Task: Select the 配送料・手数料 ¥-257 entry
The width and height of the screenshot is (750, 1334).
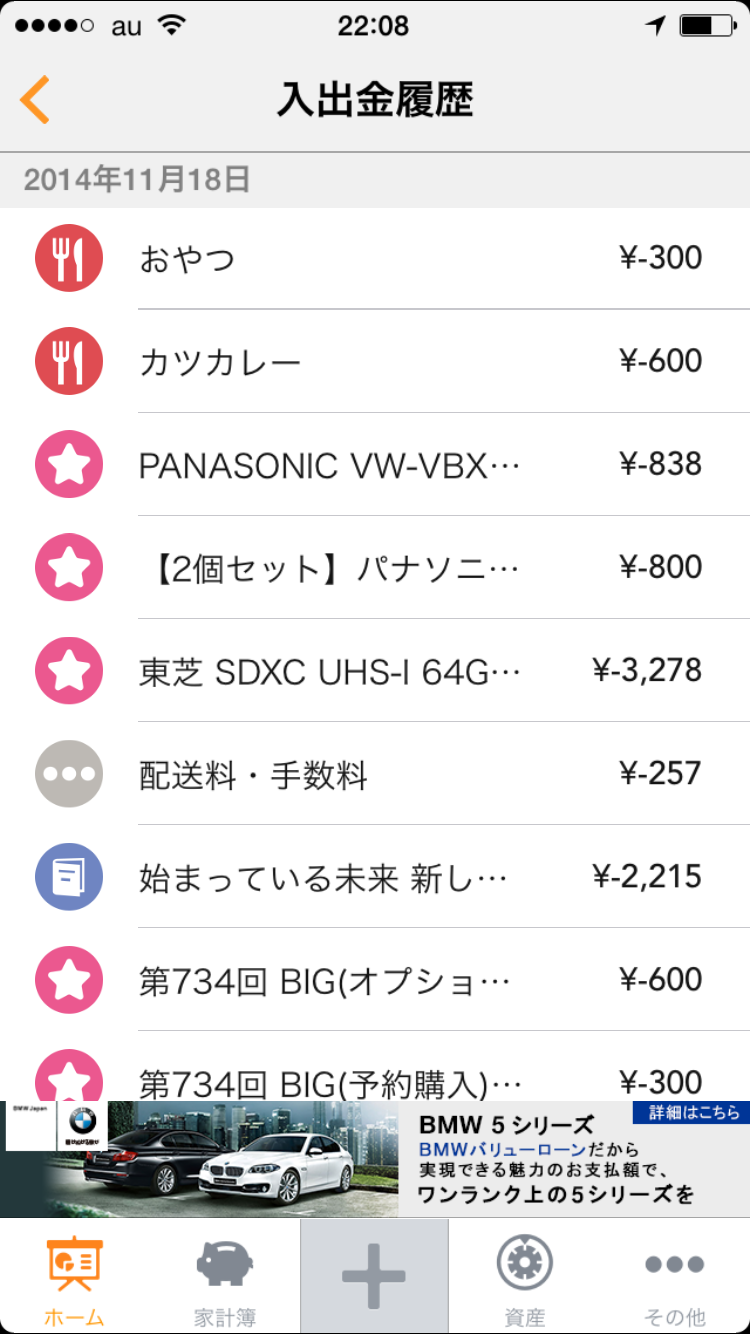Action: coord(420,774)
